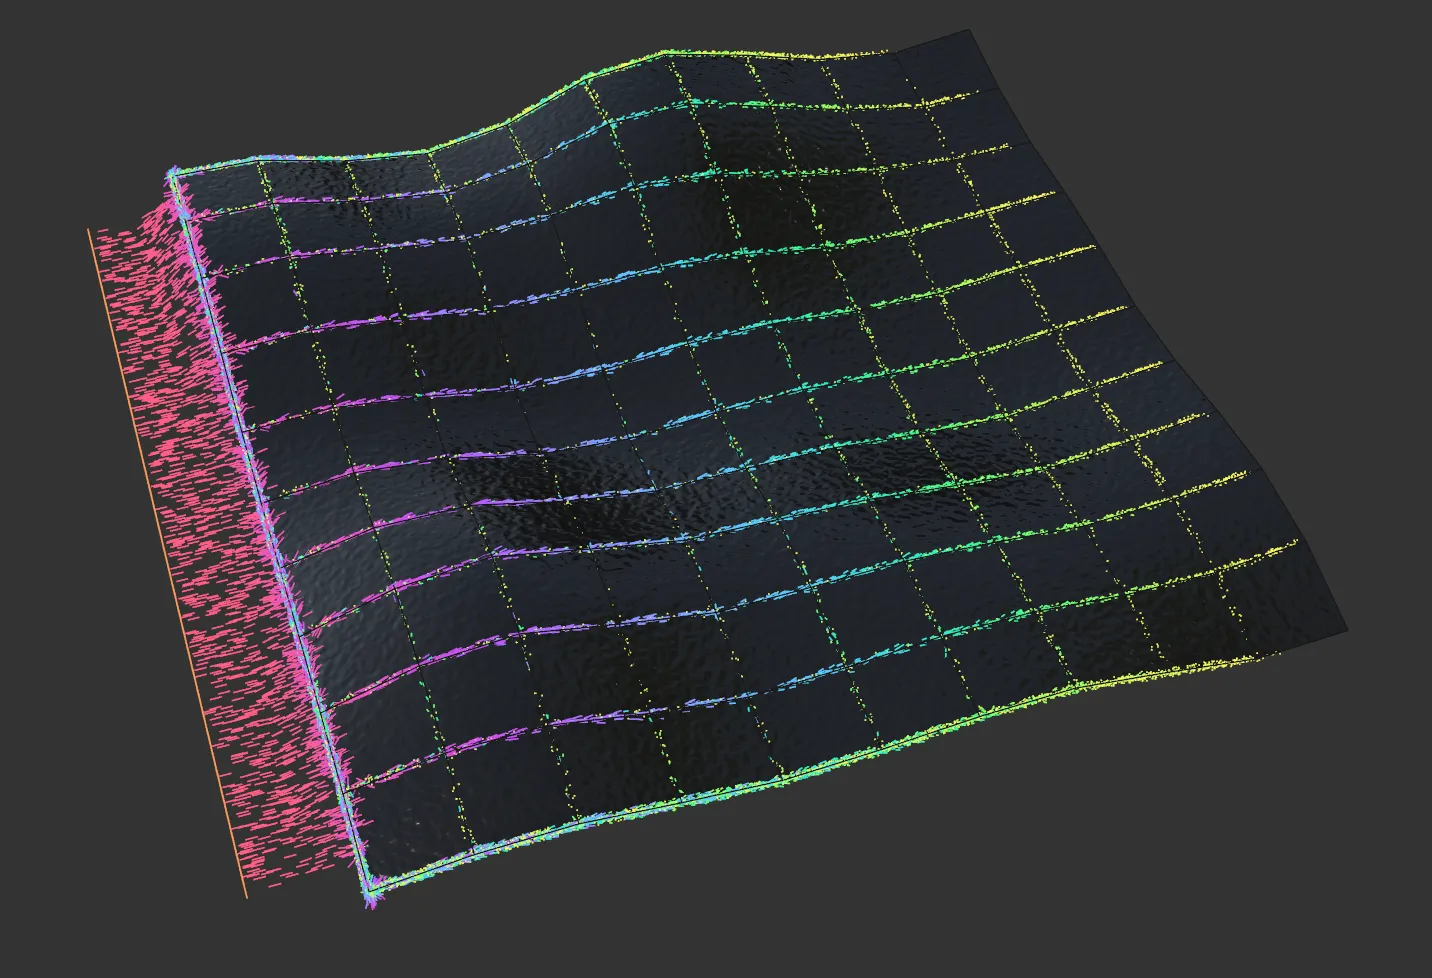Click the top end of the orange line
The height and width of the screenshot is (978, 1432).
(89, 230)
